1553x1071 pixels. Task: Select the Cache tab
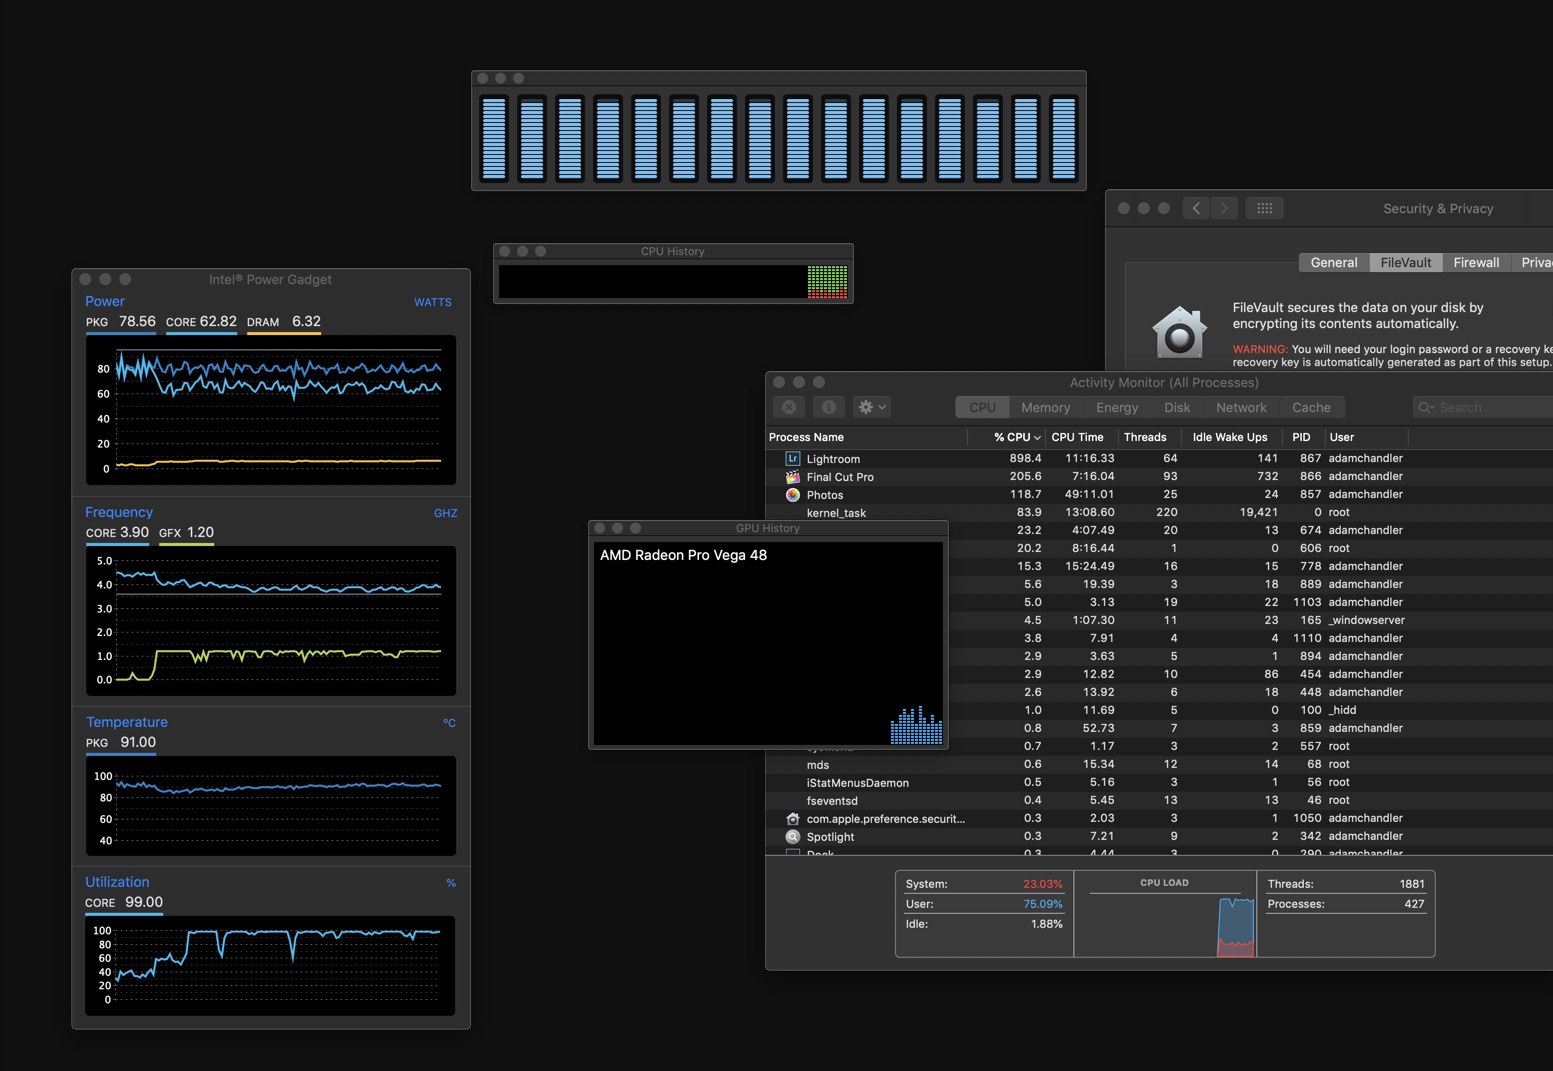point(1311,408)
